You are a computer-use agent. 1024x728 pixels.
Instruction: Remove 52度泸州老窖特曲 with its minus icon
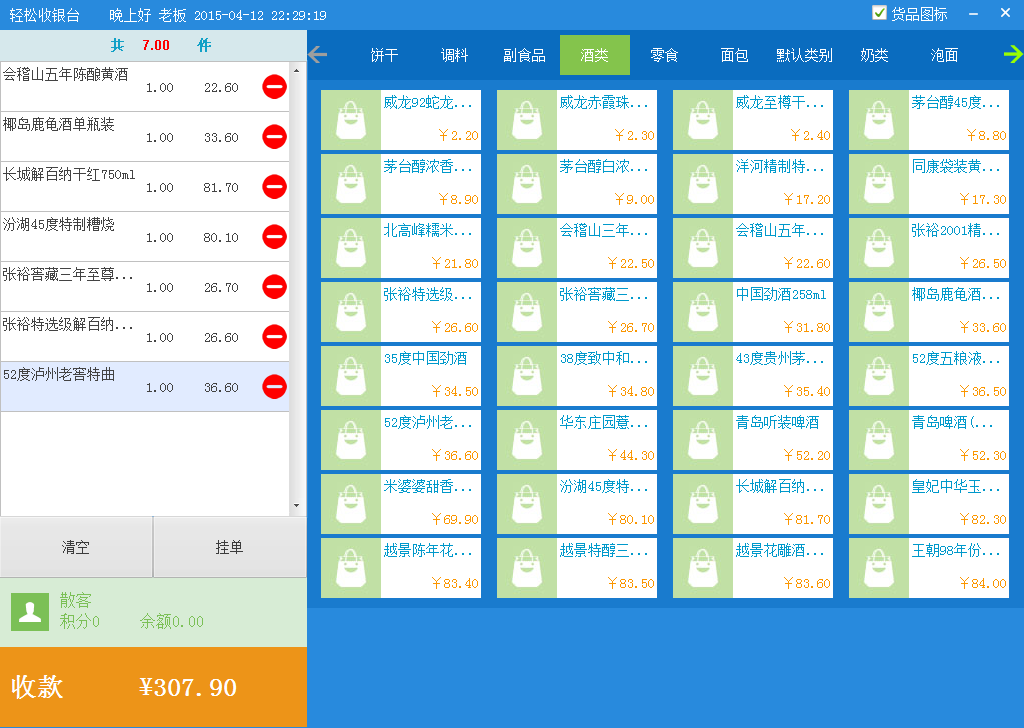coord(274,386)
